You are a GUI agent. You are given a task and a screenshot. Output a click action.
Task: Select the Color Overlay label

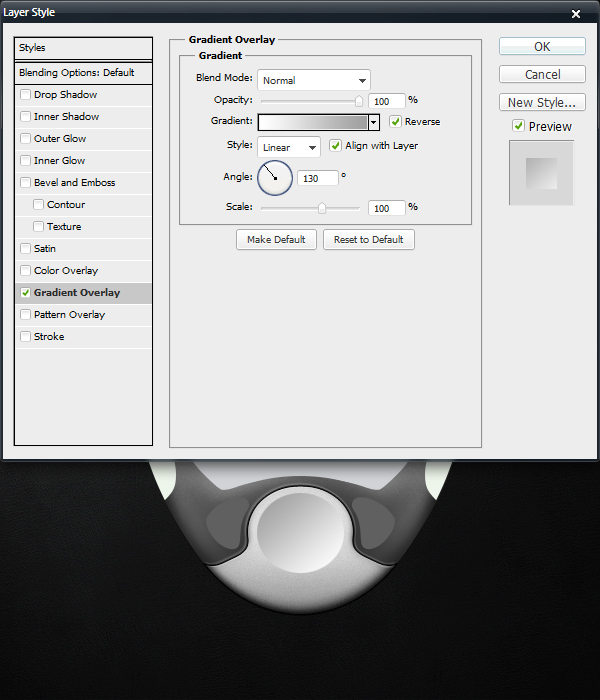click(x=66, y=271)
